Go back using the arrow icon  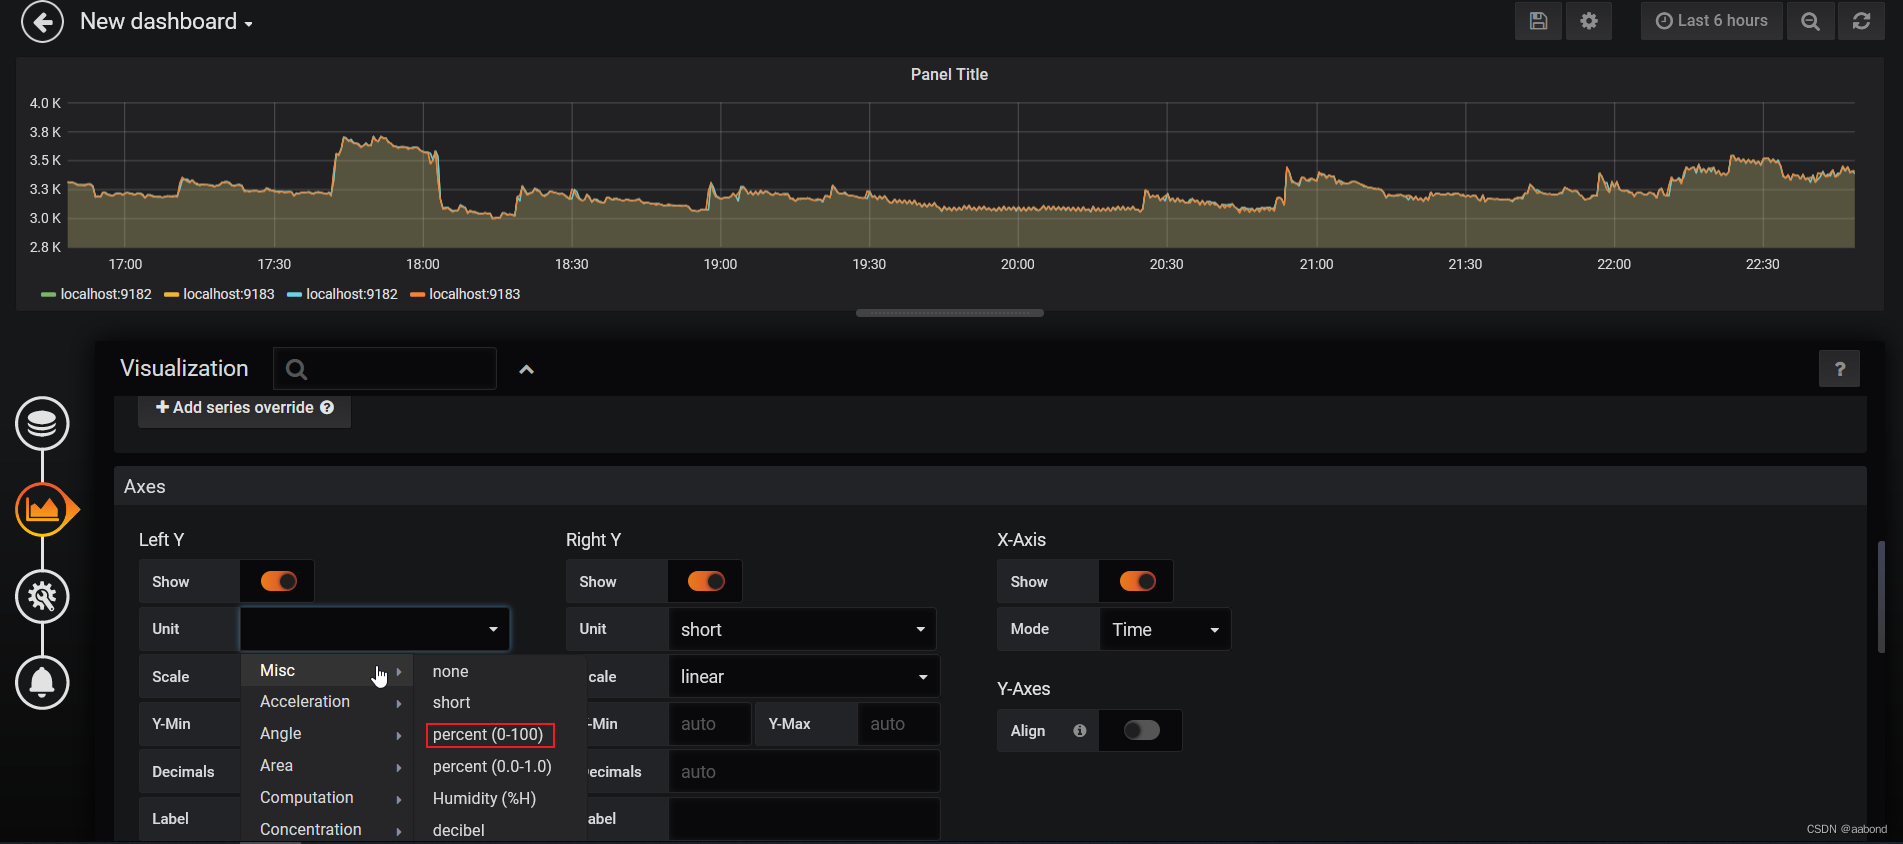42,21
